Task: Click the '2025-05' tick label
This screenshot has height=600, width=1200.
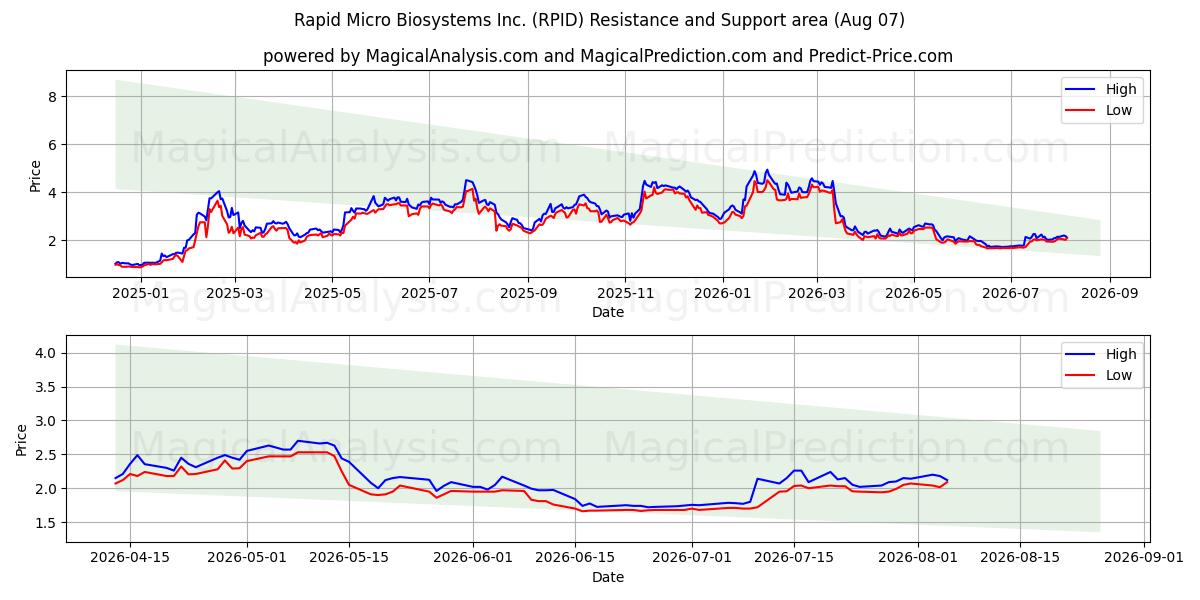Action: tap(332, 293)
